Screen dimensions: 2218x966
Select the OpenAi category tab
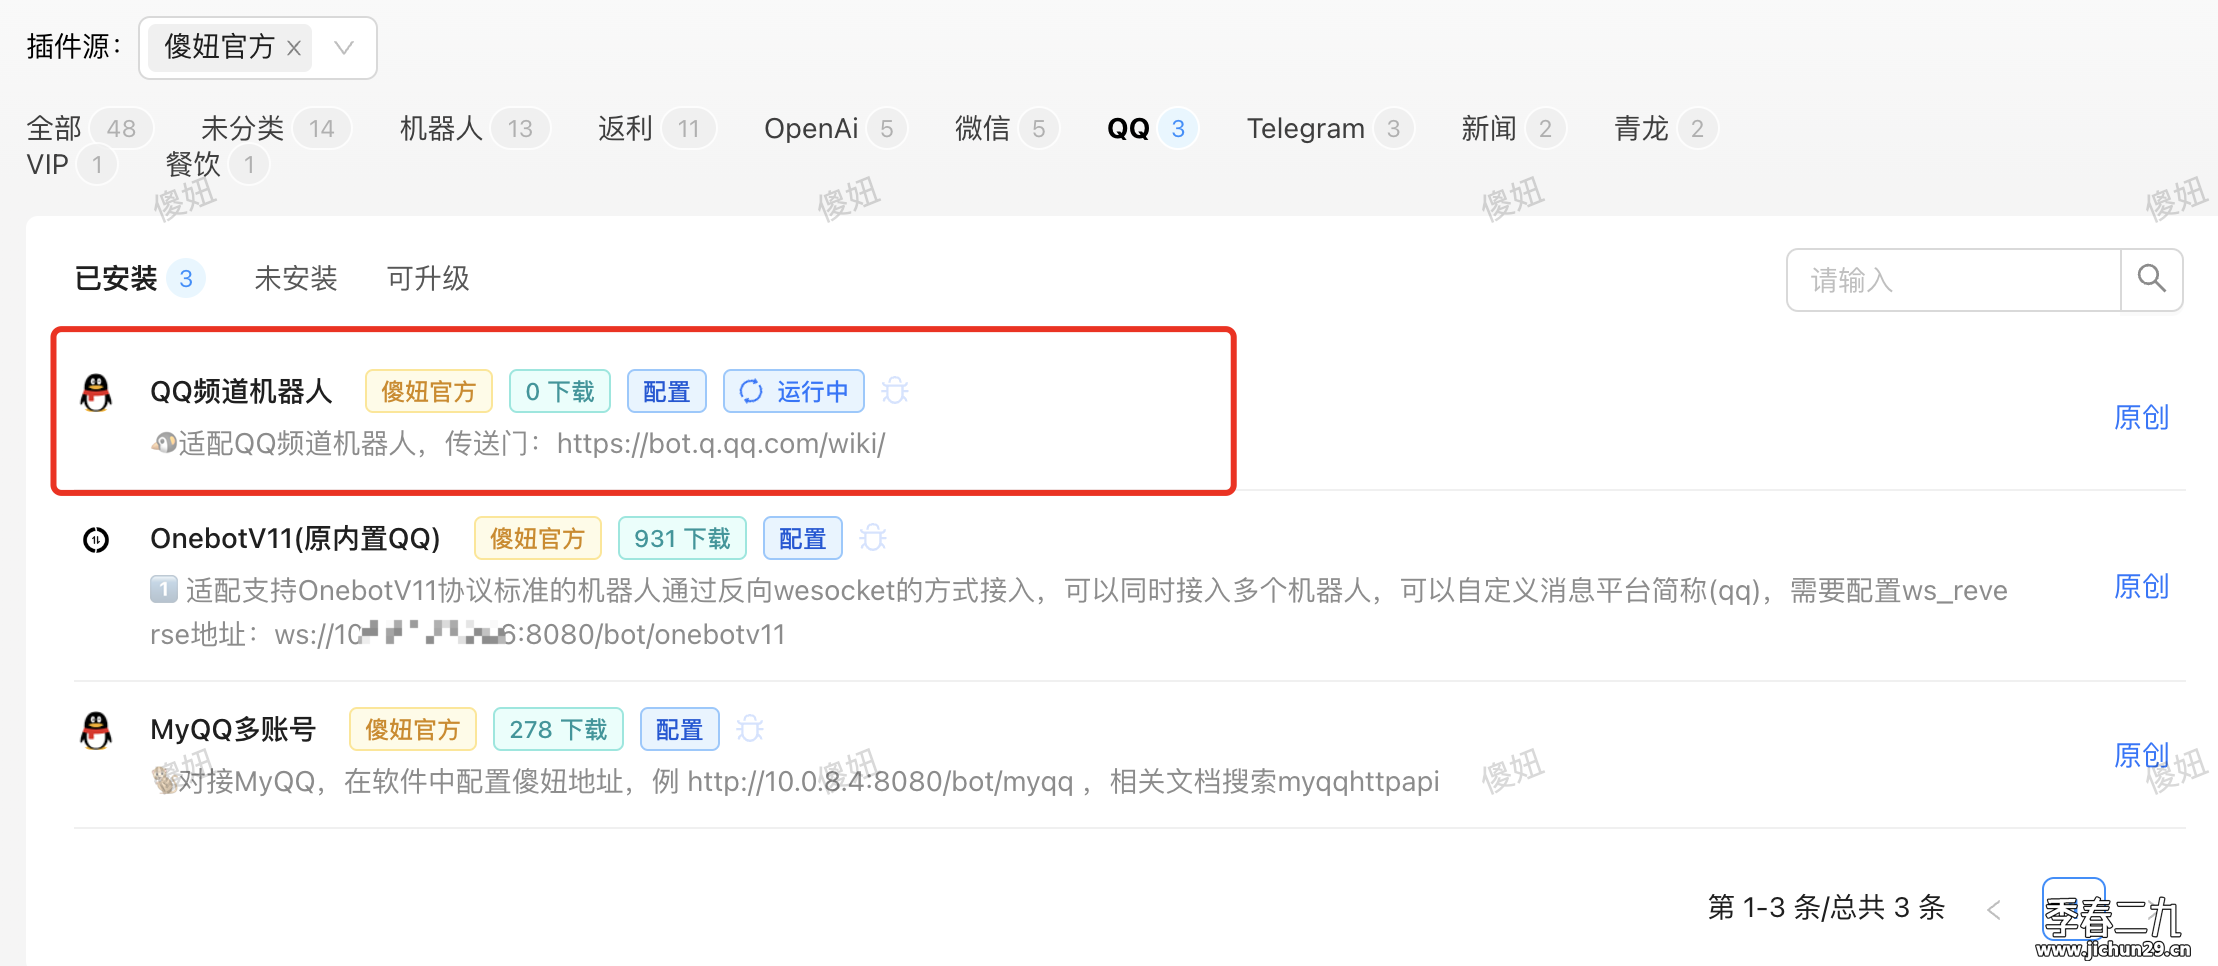(x=835, y=128)
